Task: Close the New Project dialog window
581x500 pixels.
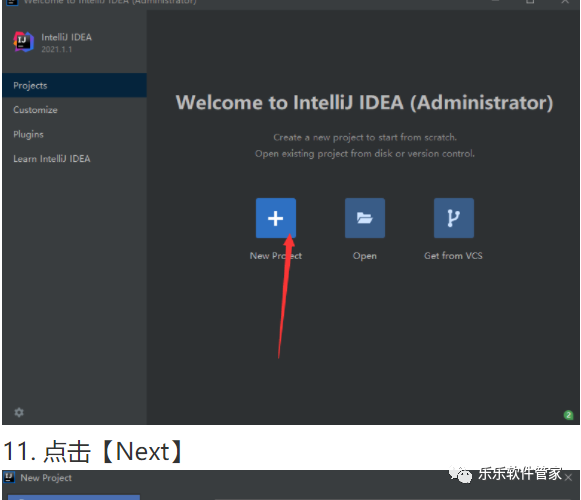Action: (568, 478)
